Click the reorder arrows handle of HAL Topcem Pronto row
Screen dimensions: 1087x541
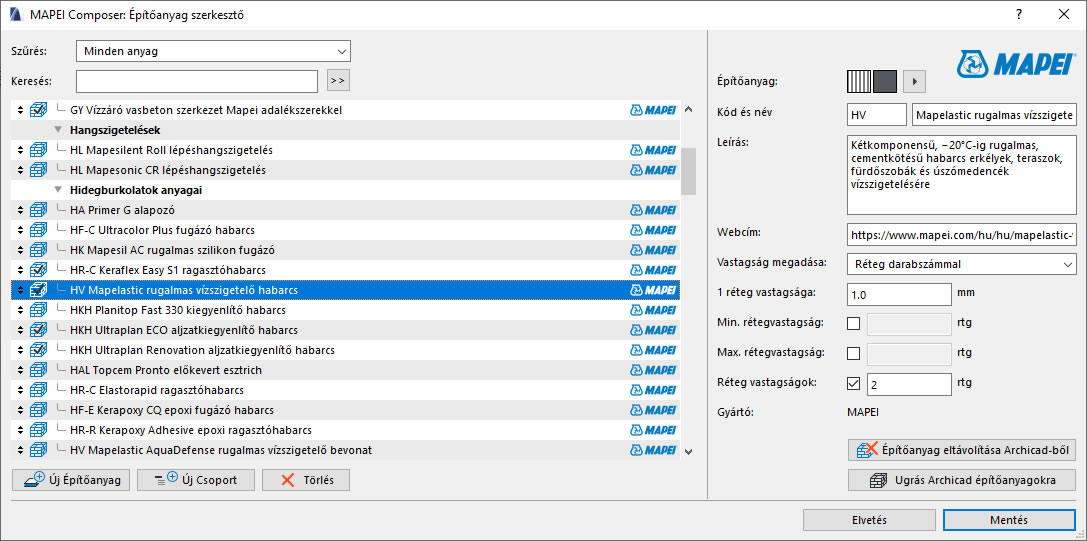(20, 370)
